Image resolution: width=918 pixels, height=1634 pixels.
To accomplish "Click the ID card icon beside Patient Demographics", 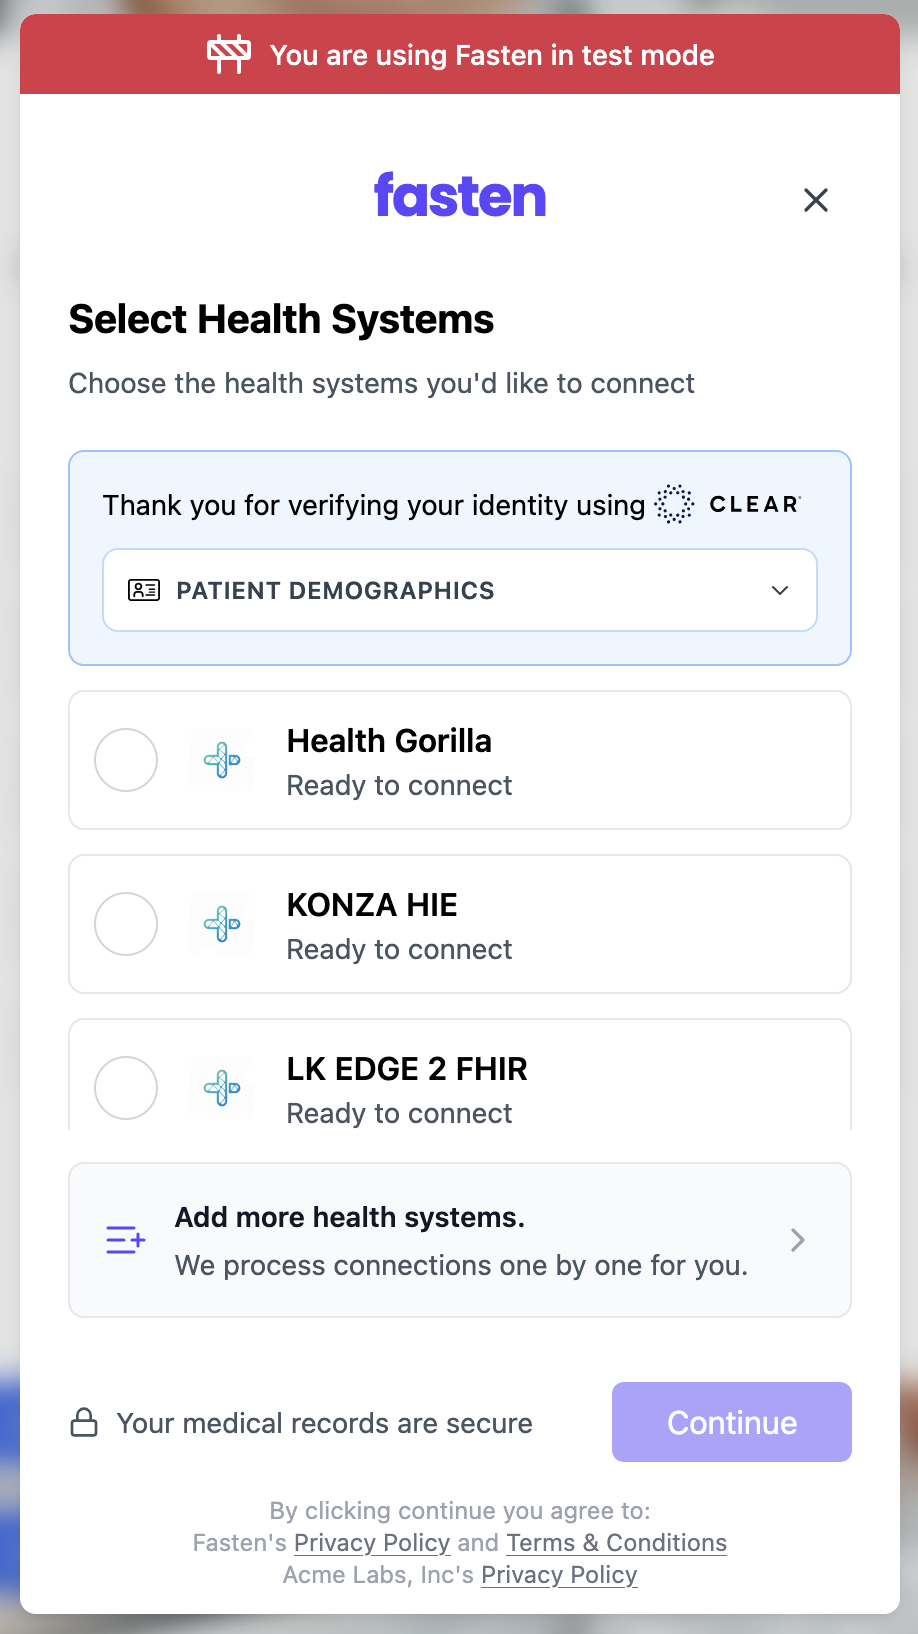I will (x=144, y=590).
